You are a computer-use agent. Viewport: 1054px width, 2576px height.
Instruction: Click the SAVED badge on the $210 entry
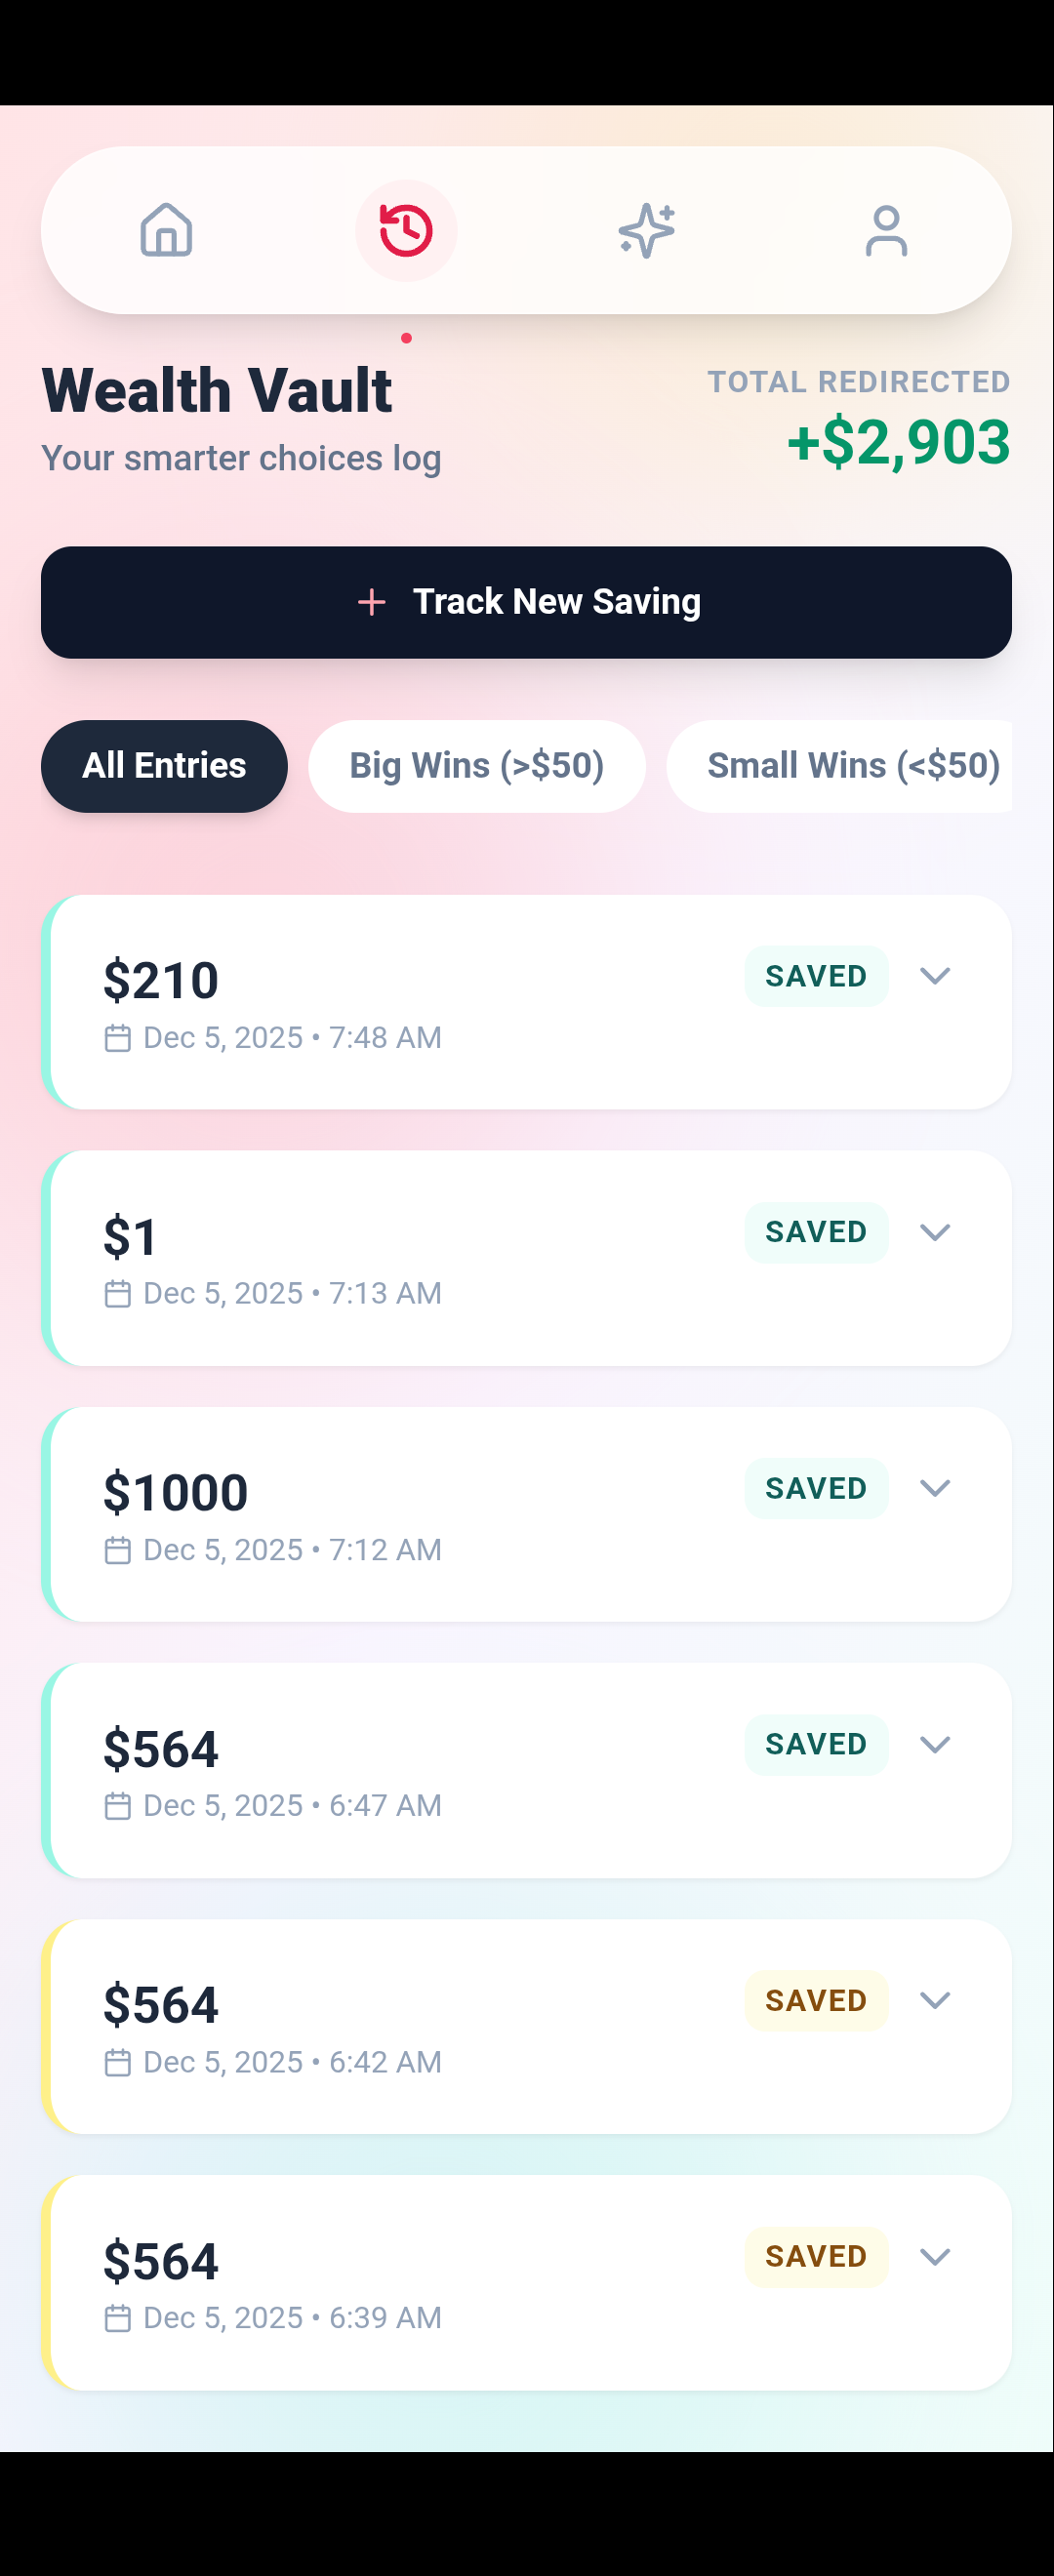point(816,976)
